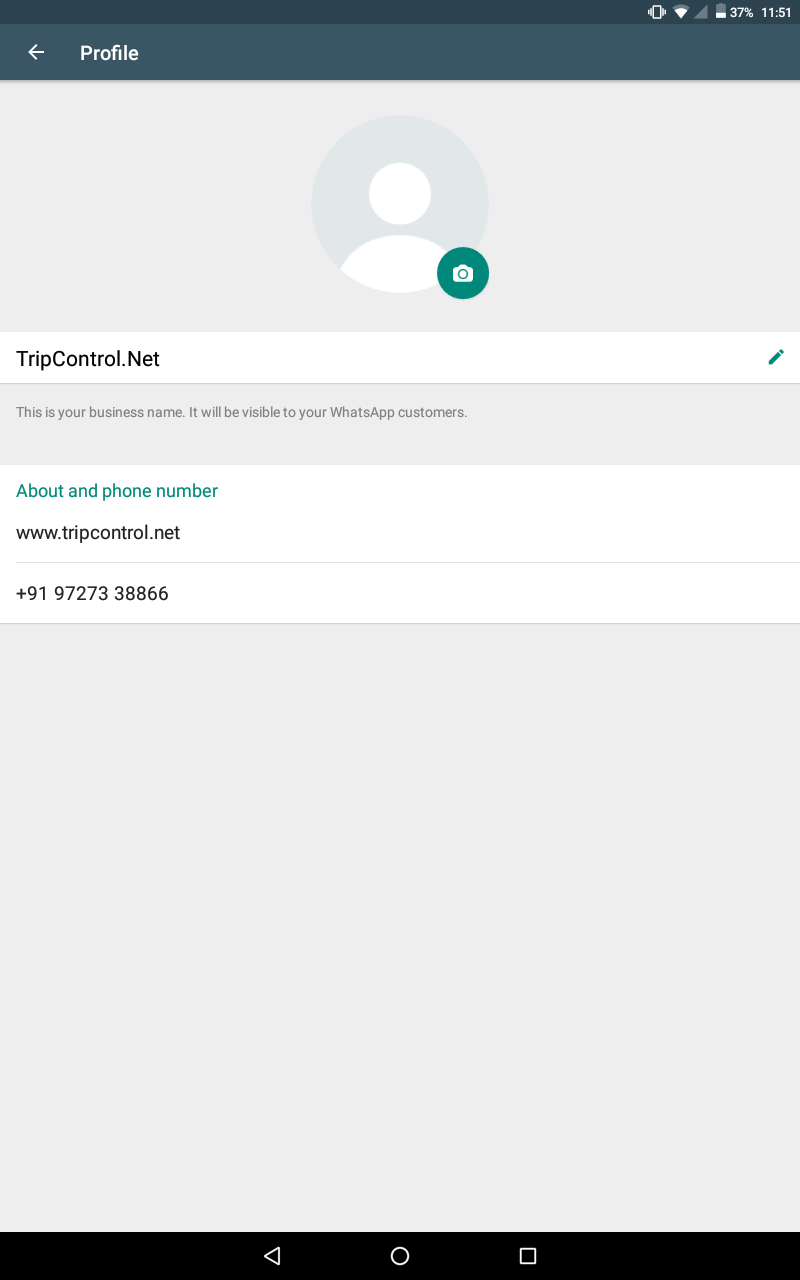The image size is (800, 1280).
Task: Tap the cellular signal status icon
Action: [x=701, y=12]
